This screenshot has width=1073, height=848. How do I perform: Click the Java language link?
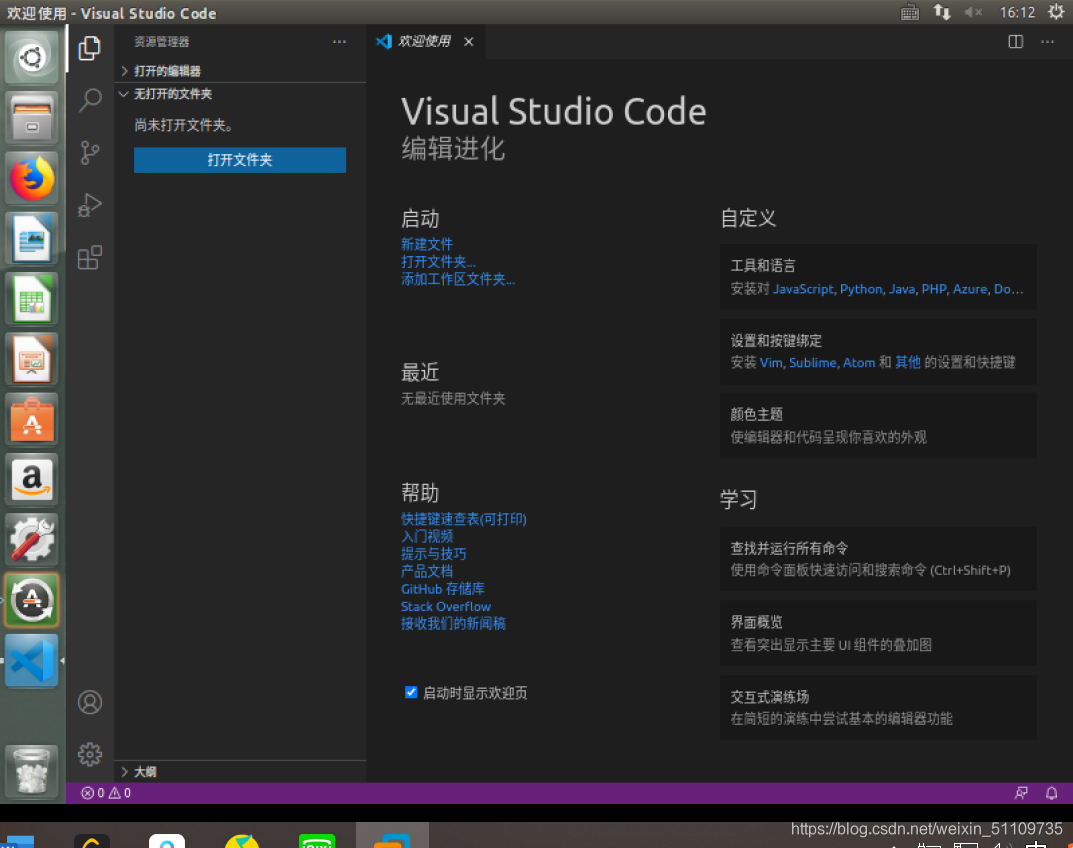(x=902, y=289)
